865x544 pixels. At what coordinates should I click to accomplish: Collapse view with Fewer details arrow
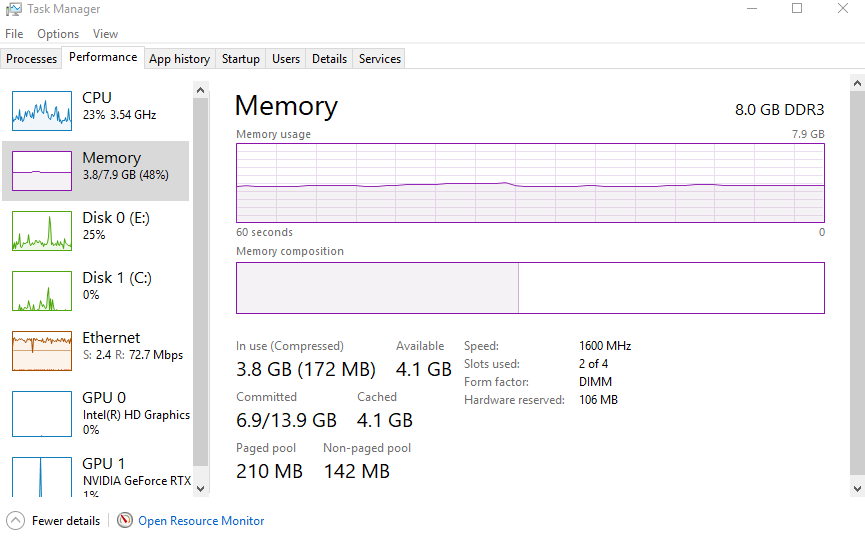(x=16, y=521)
